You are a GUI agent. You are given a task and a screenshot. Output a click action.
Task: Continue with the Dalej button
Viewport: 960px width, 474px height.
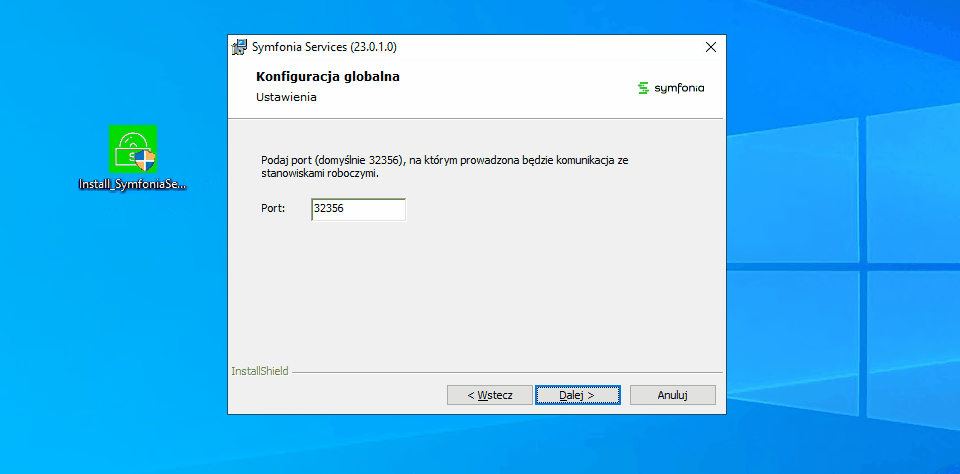click(x=577, y=395)
